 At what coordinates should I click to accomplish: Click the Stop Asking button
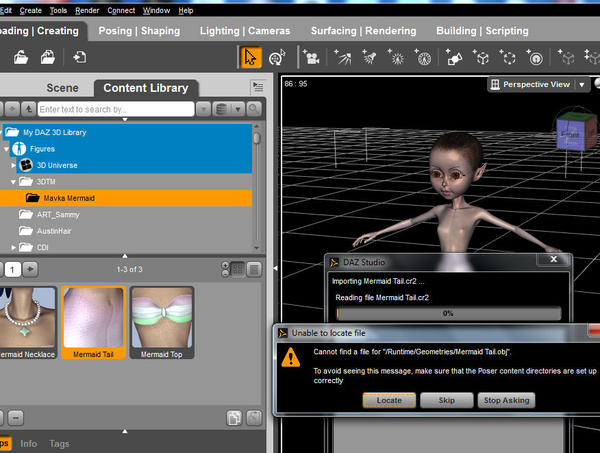point(506,400)
